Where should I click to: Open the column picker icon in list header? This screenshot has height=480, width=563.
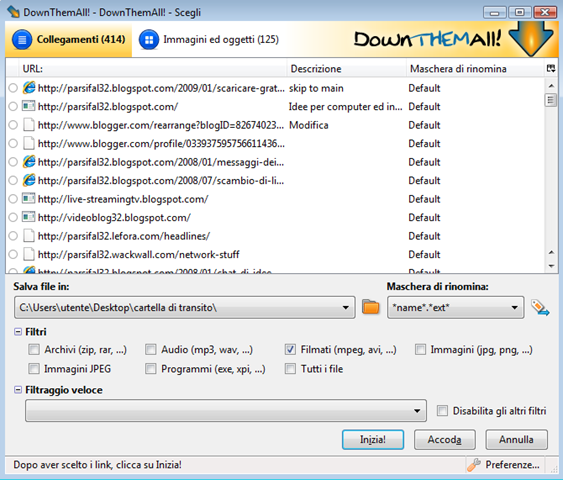[x=551, y=68]
